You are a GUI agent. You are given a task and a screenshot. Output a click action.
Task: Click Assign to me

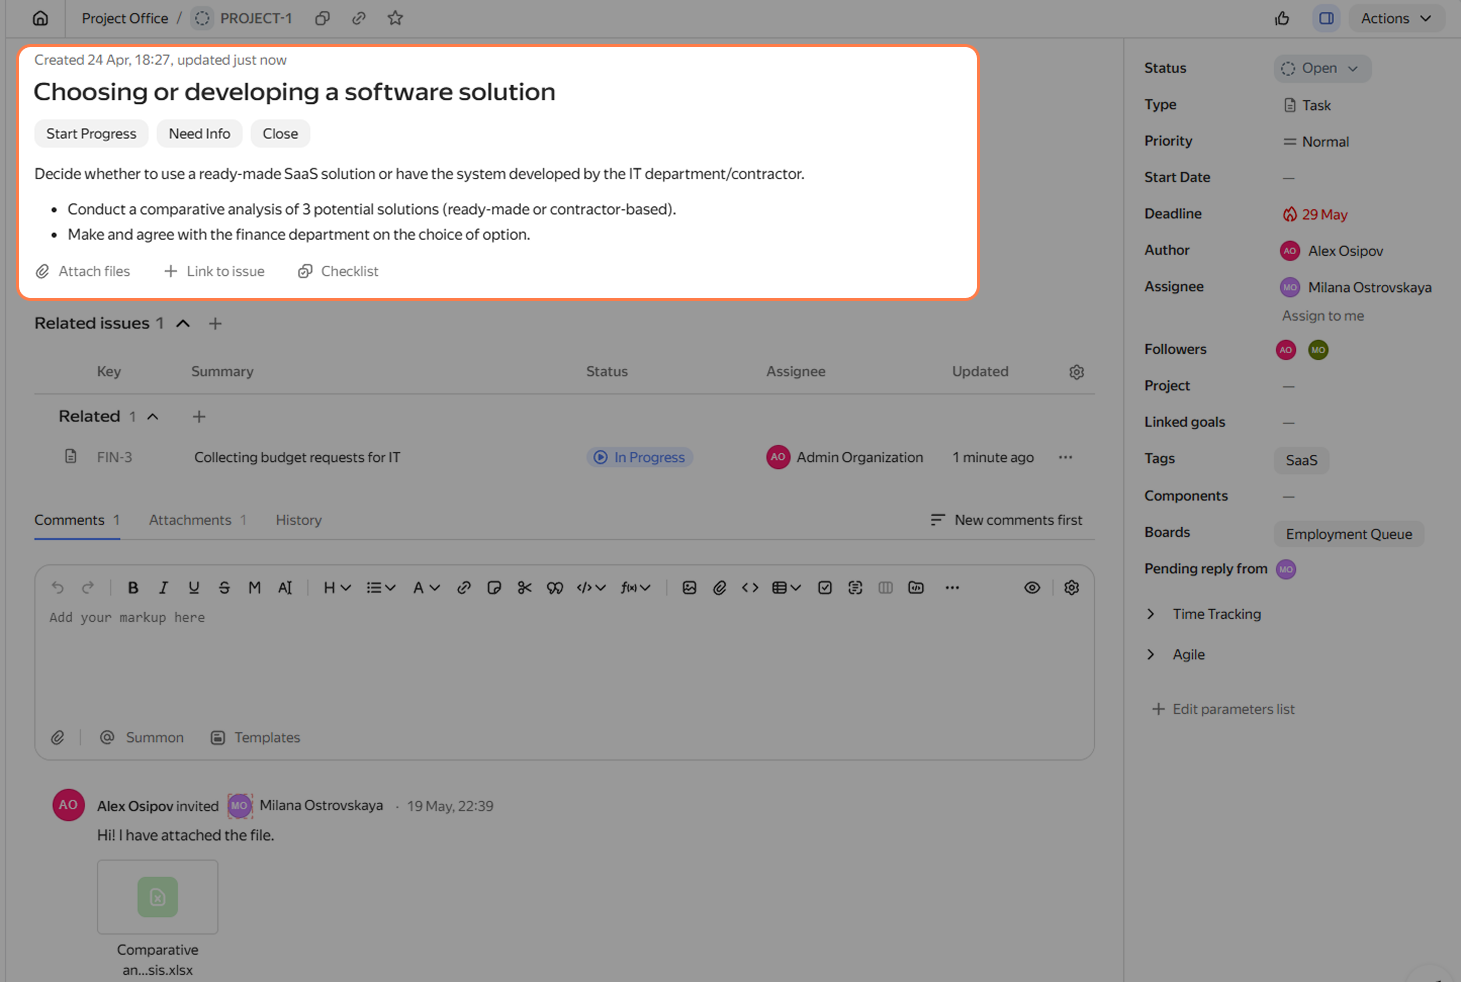[1323, 316]
